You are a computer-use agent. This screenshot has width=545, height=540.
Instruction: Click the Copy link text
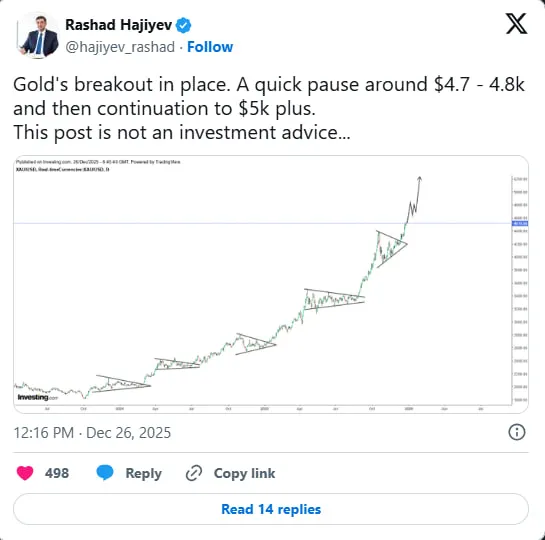244,473
